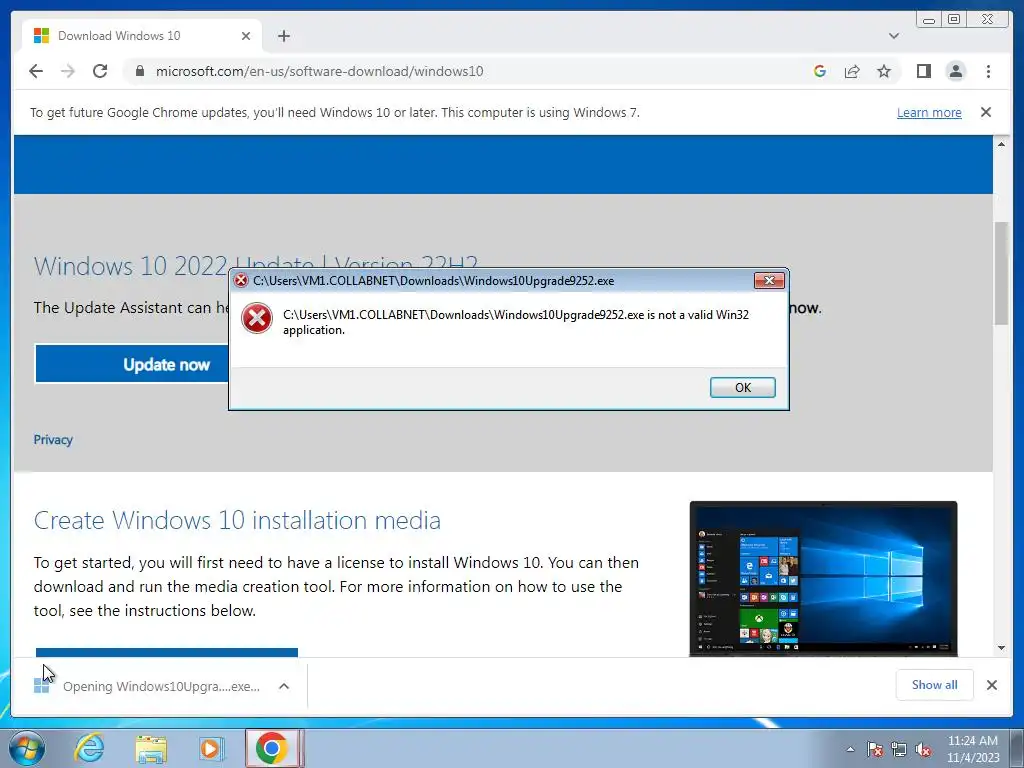The width and height of the screenshot is (1024, 768).
Task: Open the Google search side icon
Action: point(820,71)
